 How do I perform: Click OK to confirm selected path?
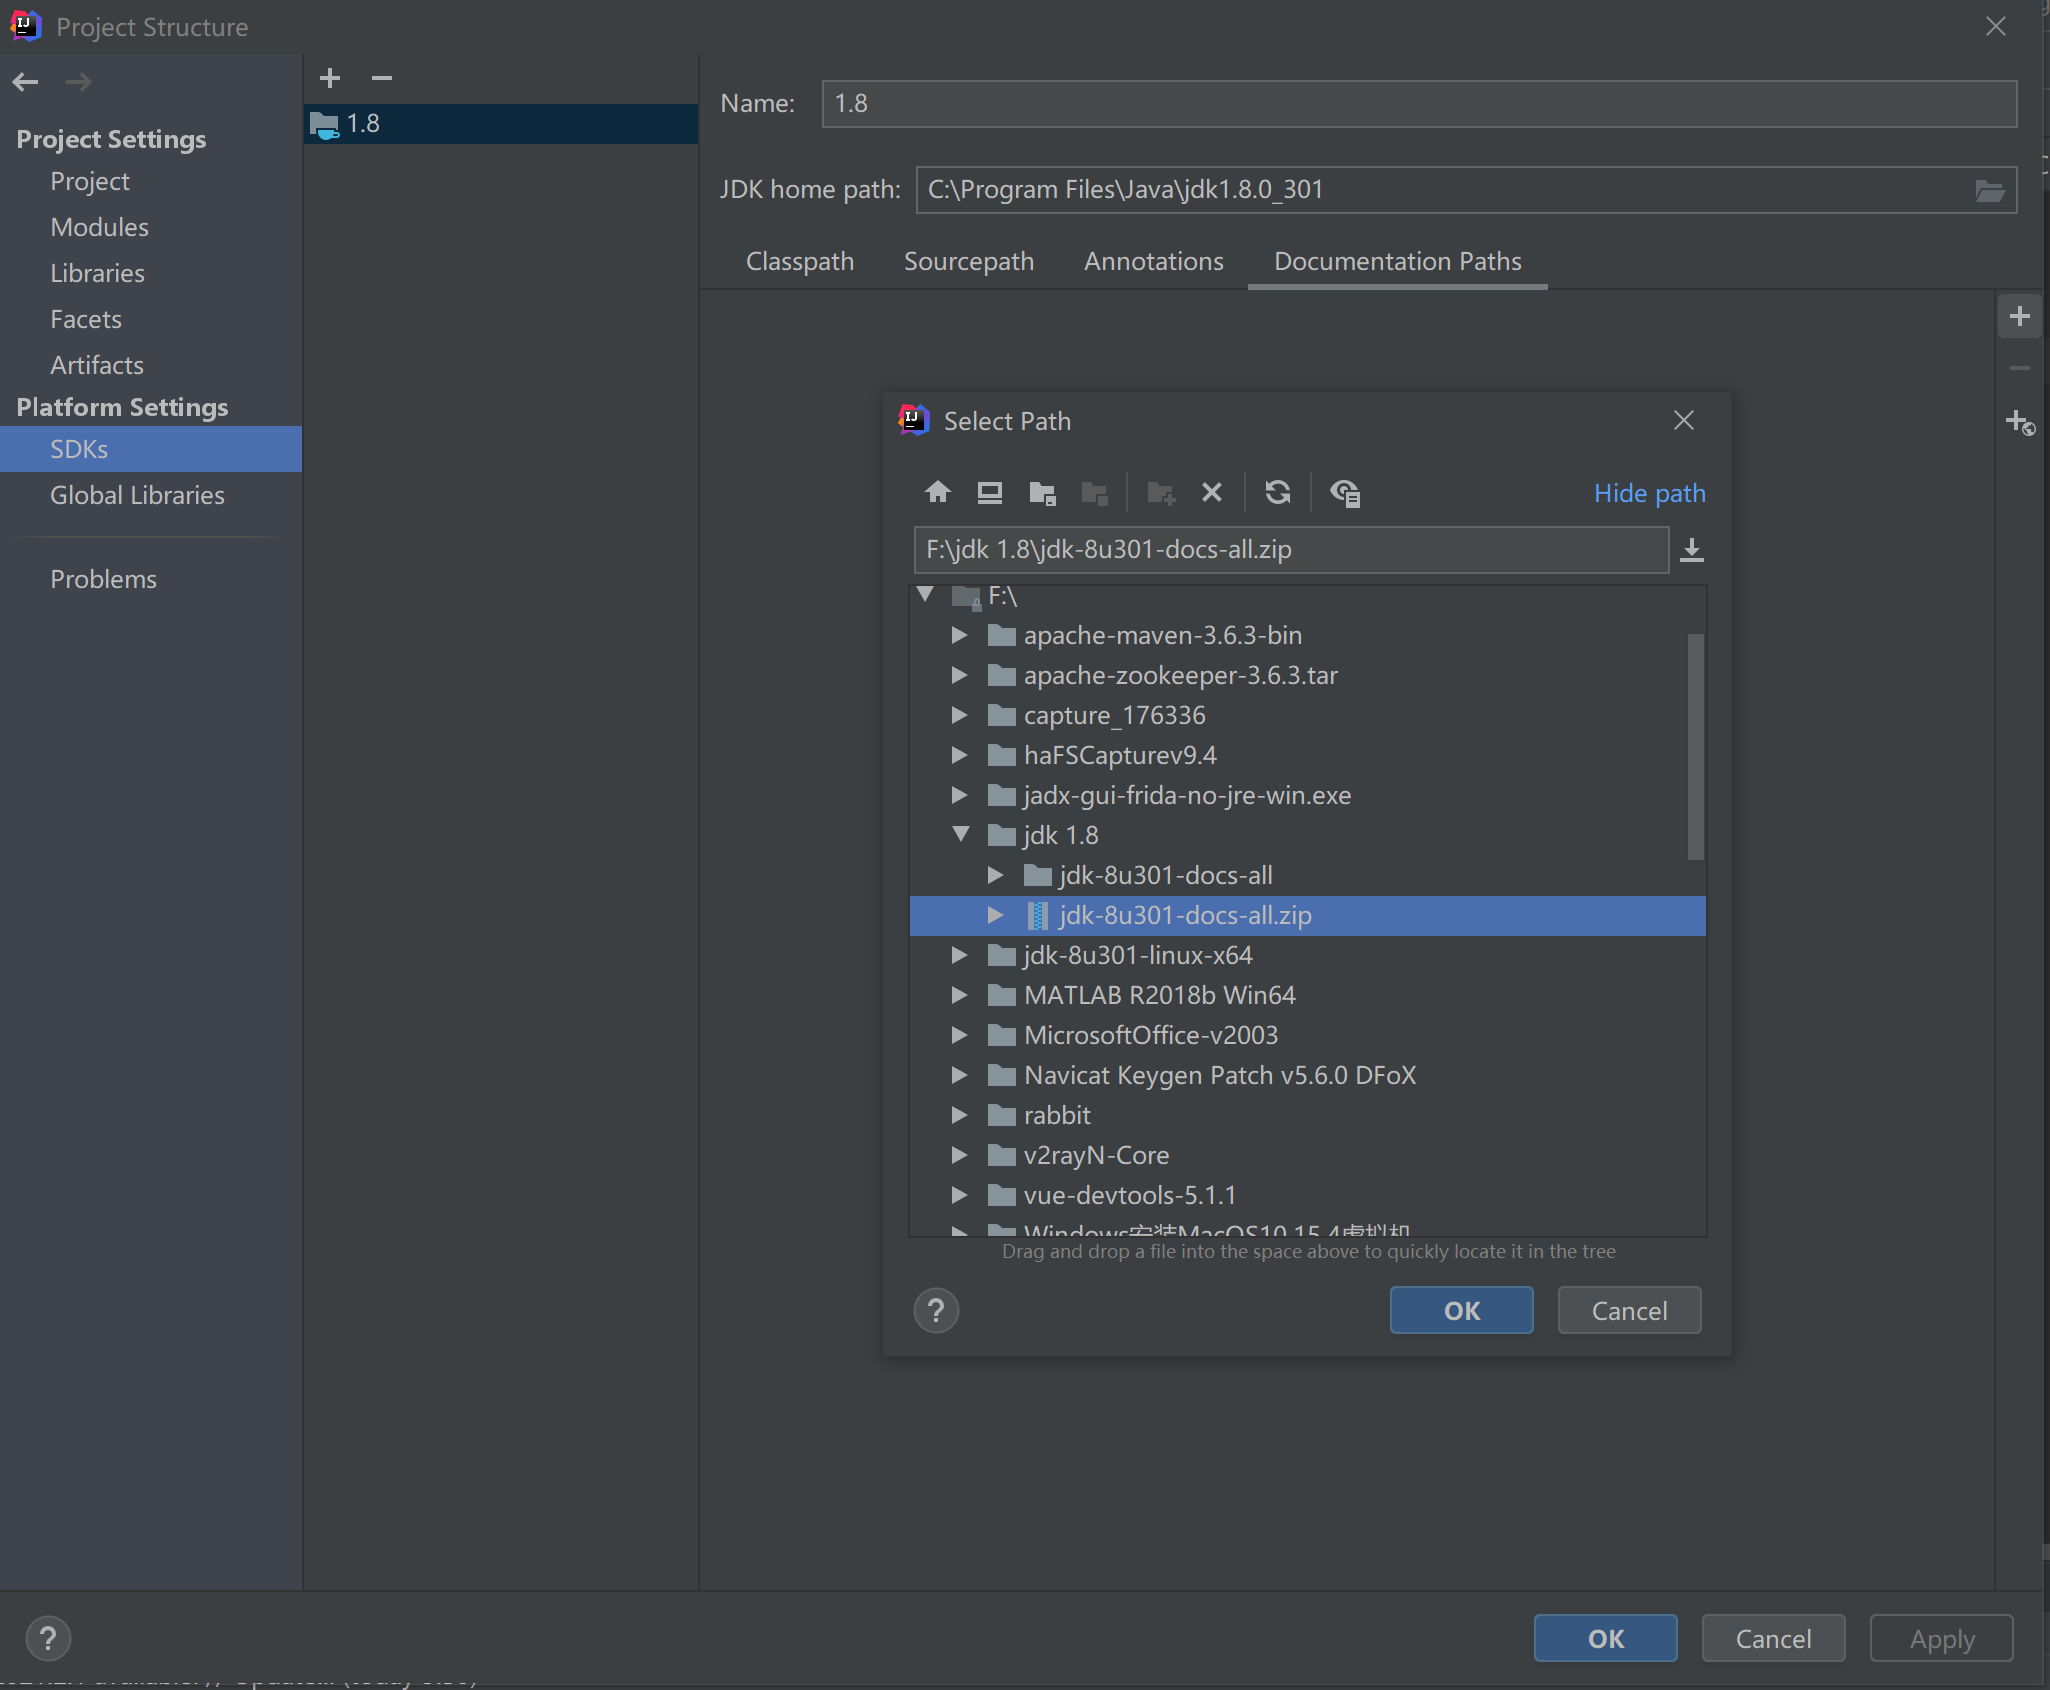(x=1459, y=1310)
